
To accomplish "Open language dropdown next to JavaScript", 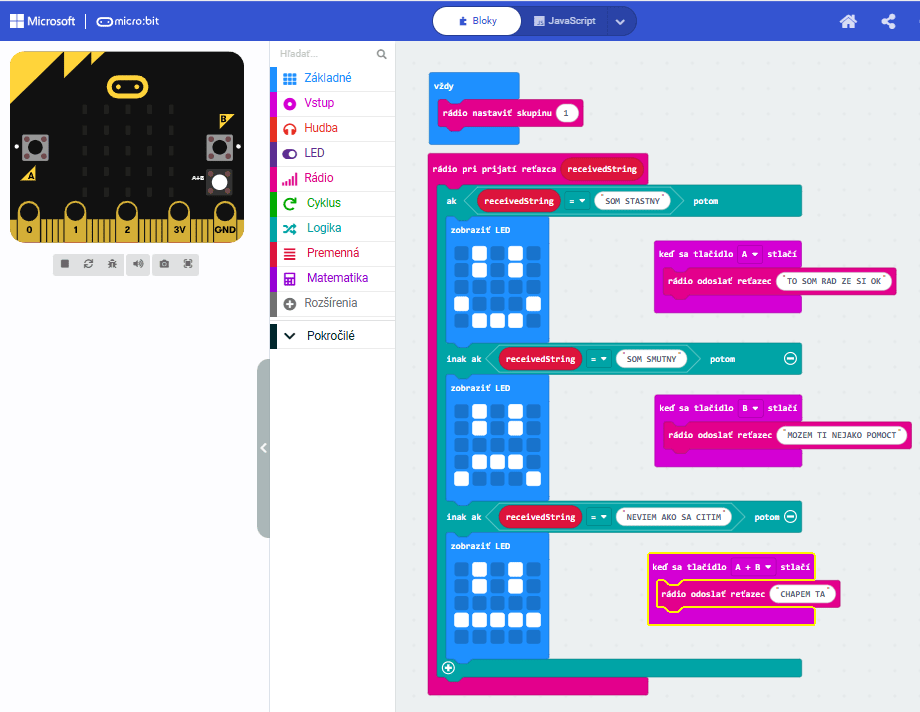I will click(620, 21).
